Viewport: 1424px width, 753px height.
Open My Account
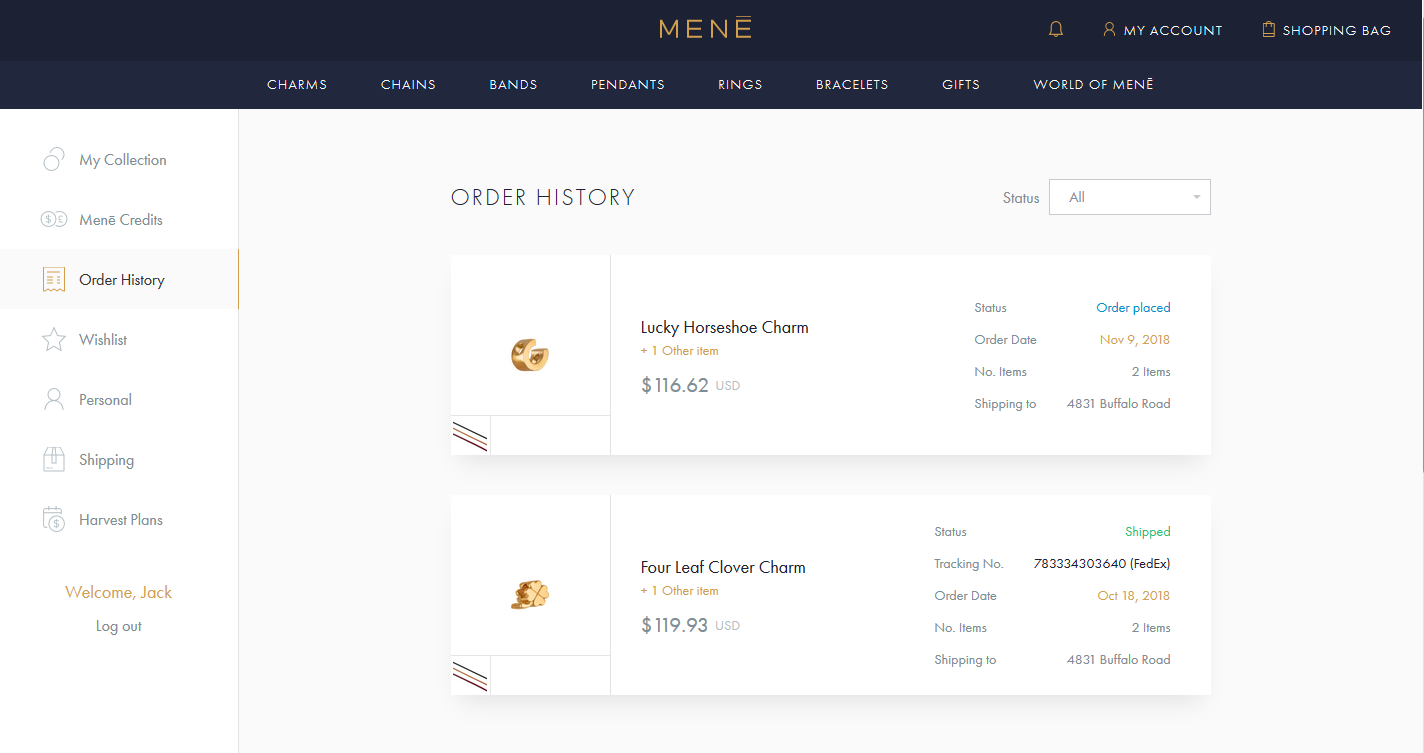click(1162, 30)
